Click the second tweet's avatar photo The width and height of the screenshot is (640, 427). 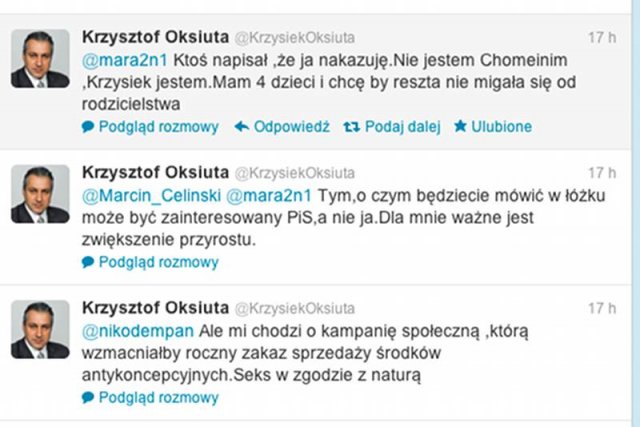tap(40, 195)
